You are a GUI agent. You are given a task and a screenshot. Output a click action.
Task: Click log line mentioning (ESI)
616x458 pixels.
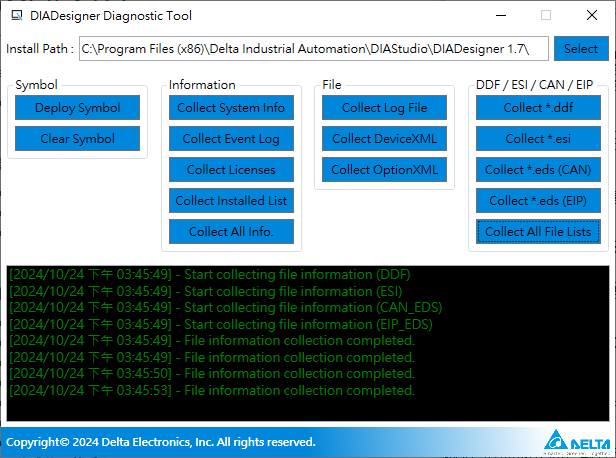point(206,291)
